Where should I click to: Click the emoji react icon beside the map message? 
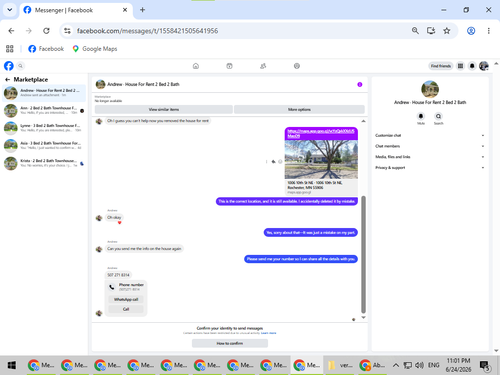[280, 162]
